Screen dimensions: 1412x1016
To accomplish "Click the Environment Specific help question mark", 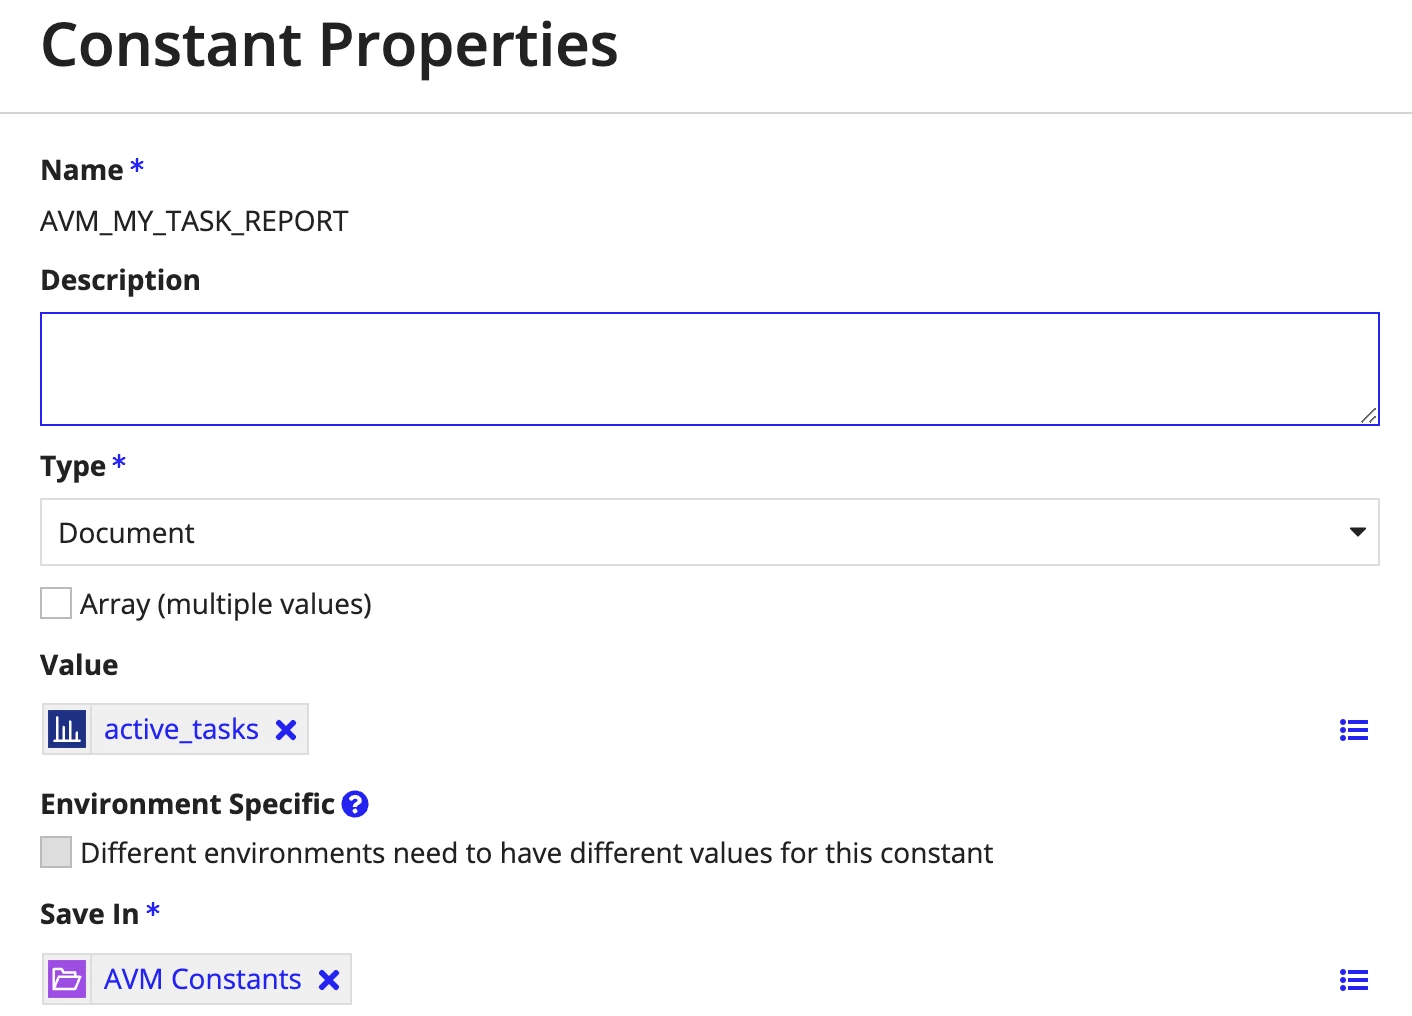I will [355, 804].
